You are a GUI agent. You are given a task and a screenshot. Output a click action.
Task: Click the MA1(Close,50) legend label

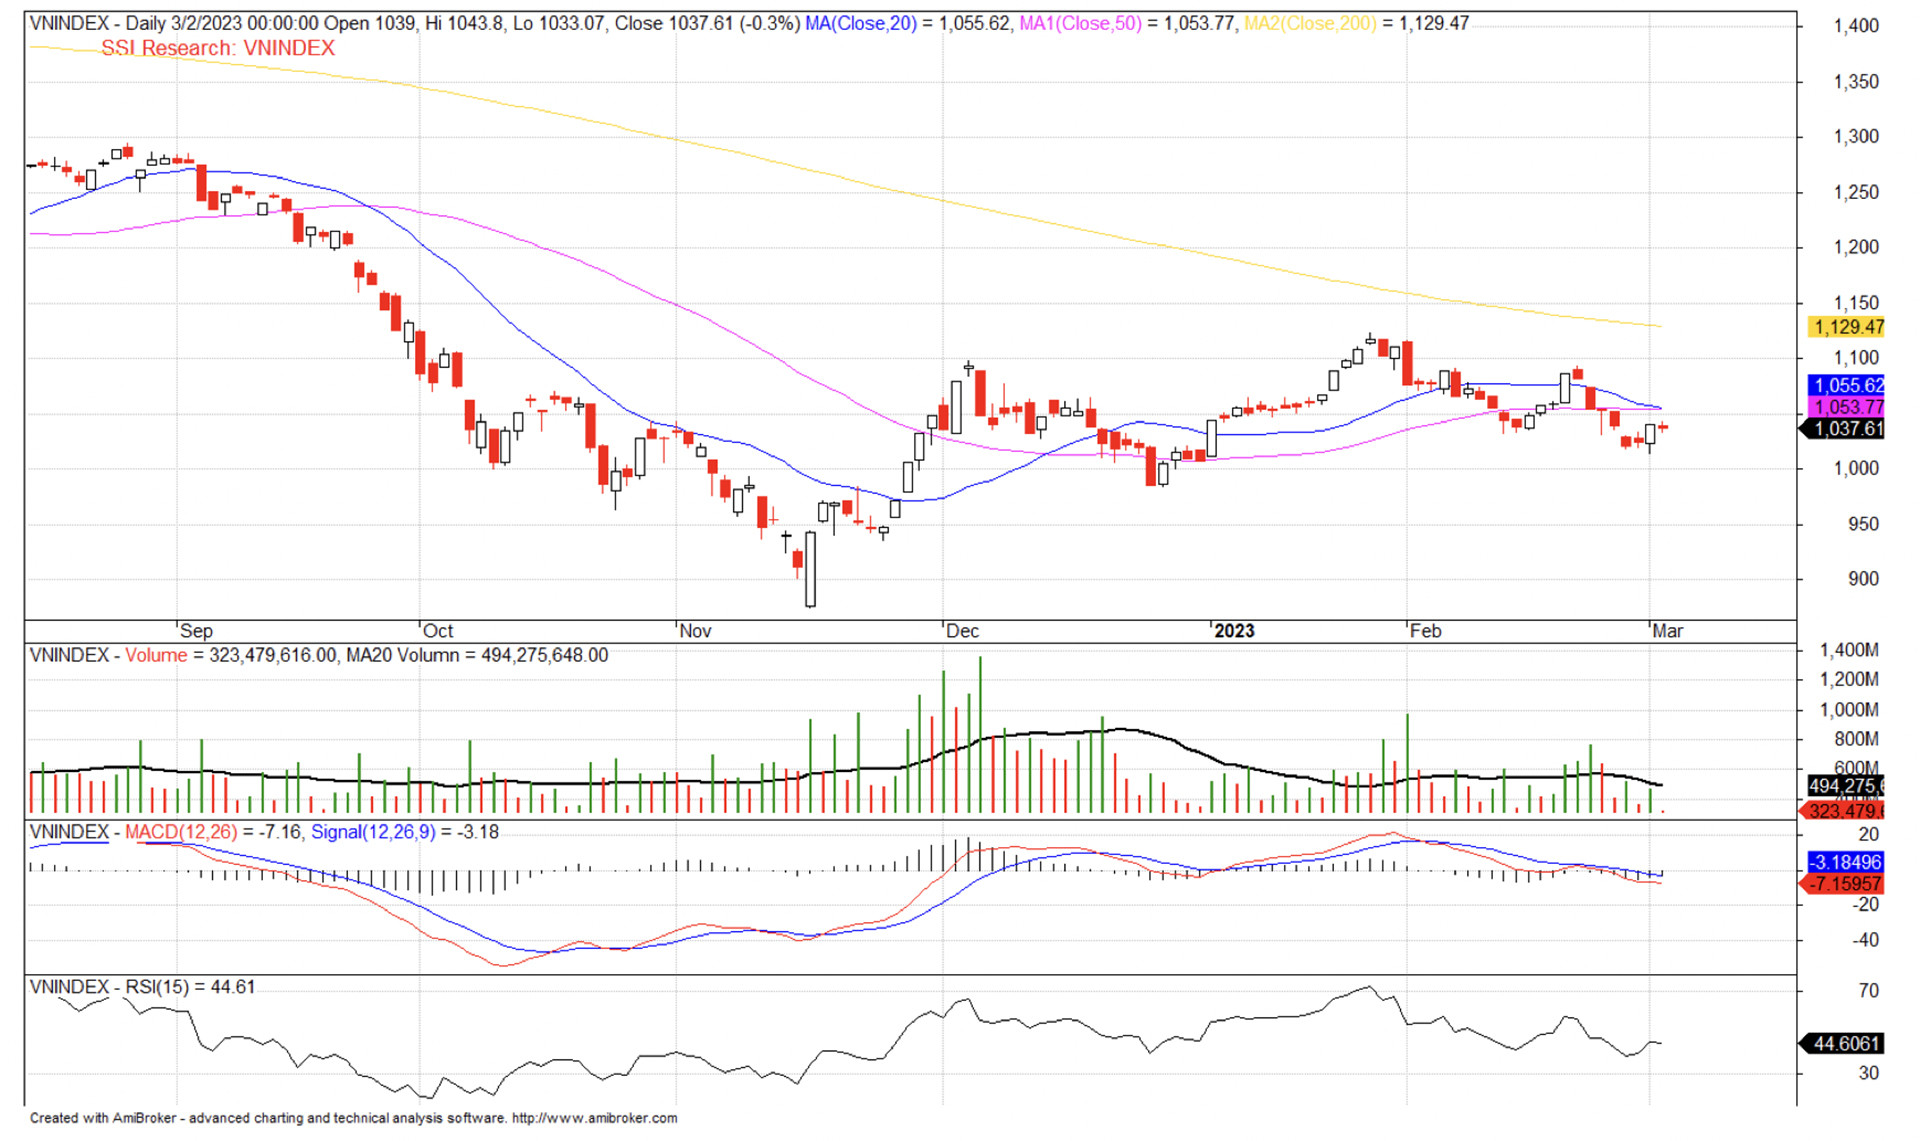click(x=1079, y=23)
